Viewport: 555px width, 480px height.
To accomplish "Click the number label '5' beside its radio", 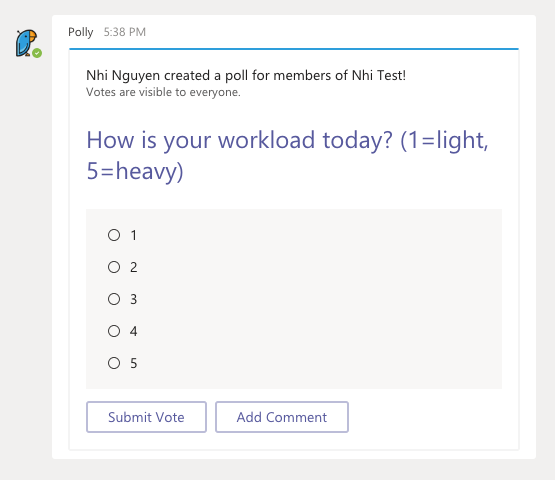I will tap(133, 363).
